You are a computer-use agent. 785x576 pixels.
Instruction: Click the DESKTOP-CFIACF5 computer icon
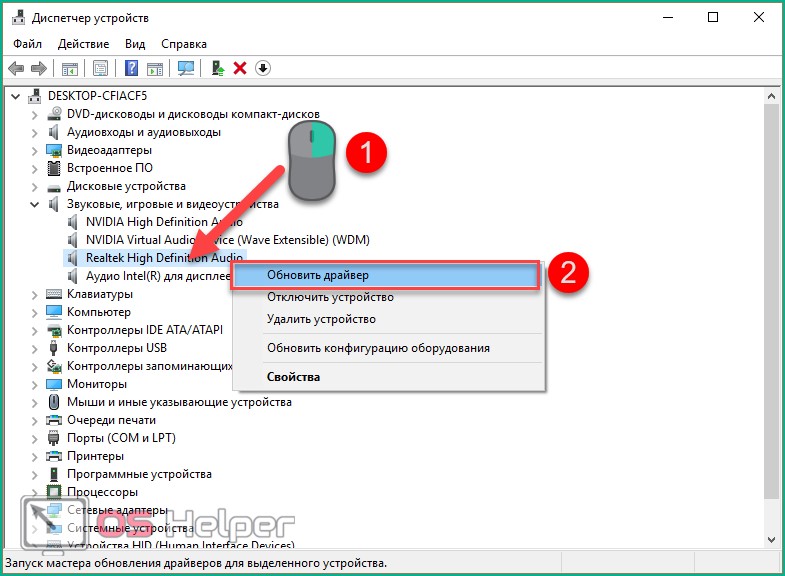[35, 96]
